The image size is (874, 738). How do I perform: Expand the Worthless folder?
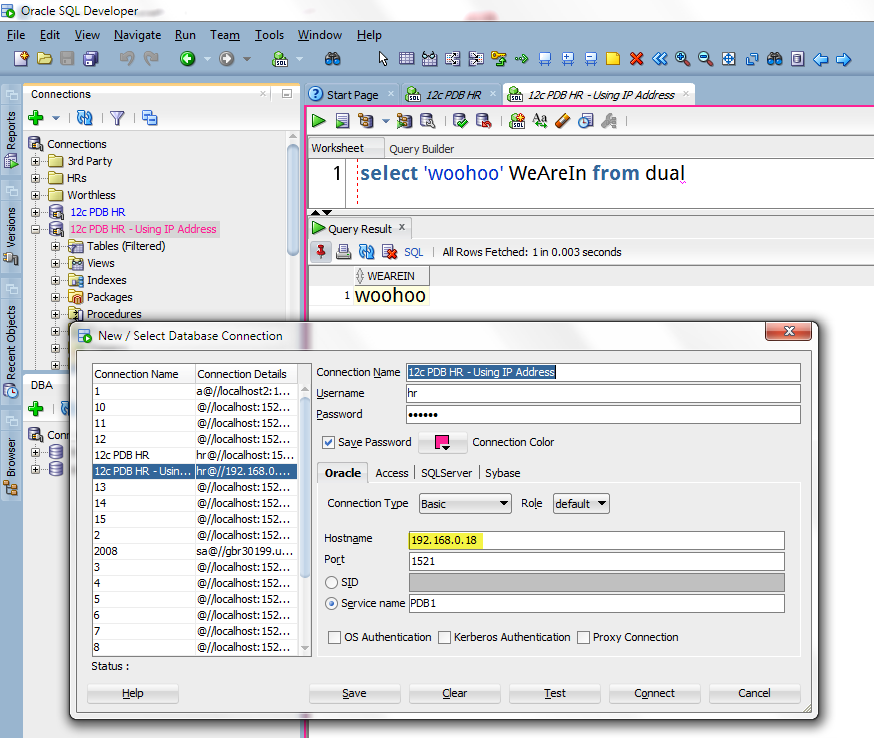coord(36,195)
